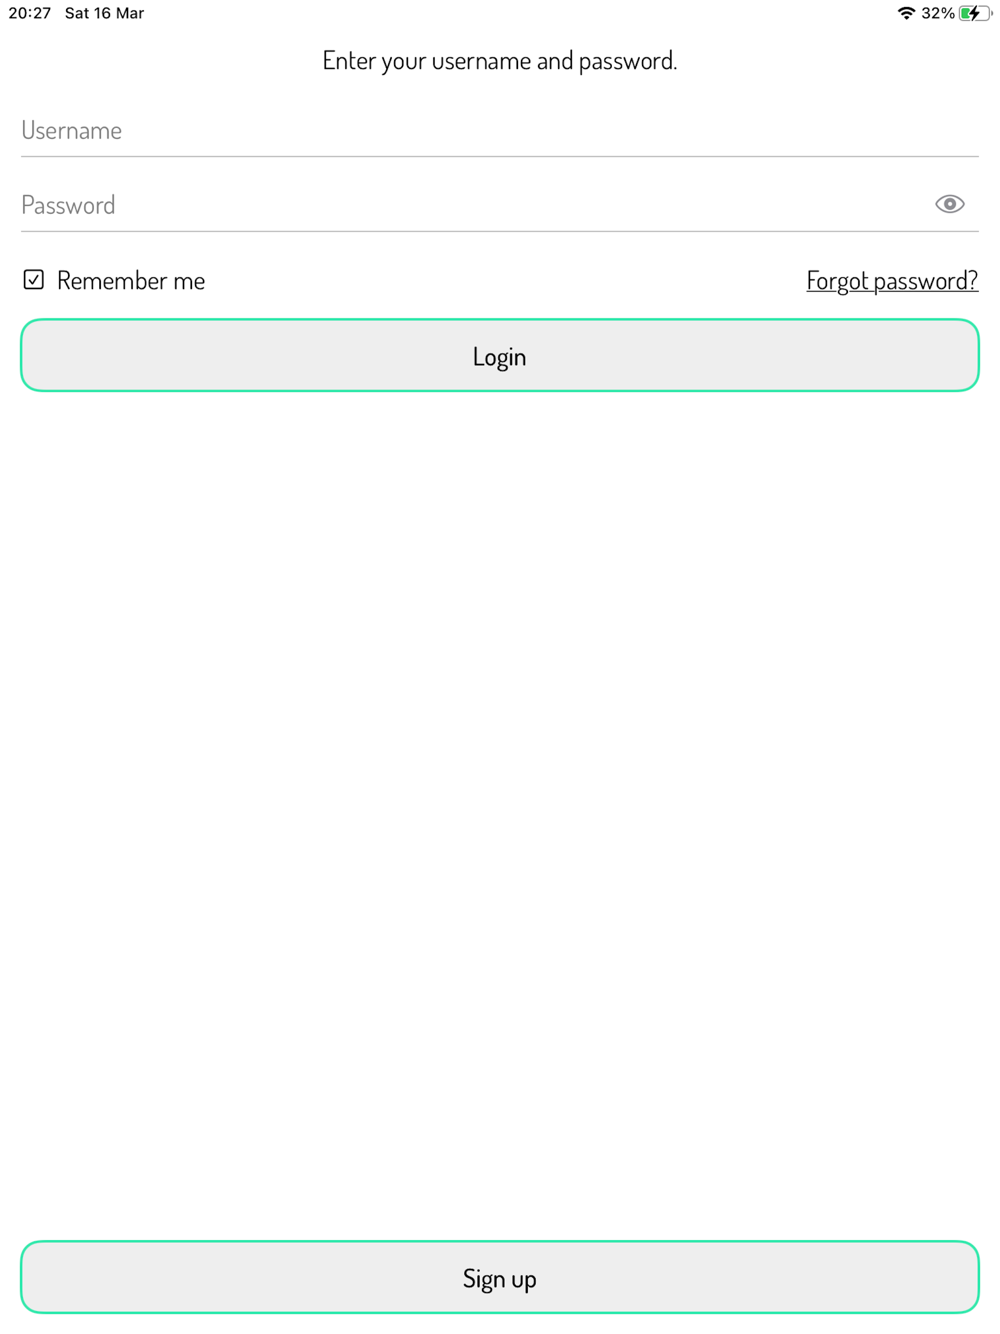The image size is (1000, 1334).
Task: Click the Enter your username and password heading
Action: point(500,61)
